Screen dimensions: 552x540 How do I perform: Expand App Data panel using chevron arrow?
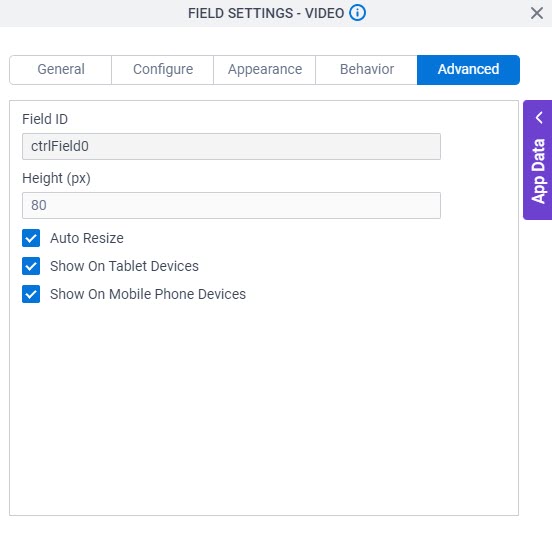click(539, 118)
